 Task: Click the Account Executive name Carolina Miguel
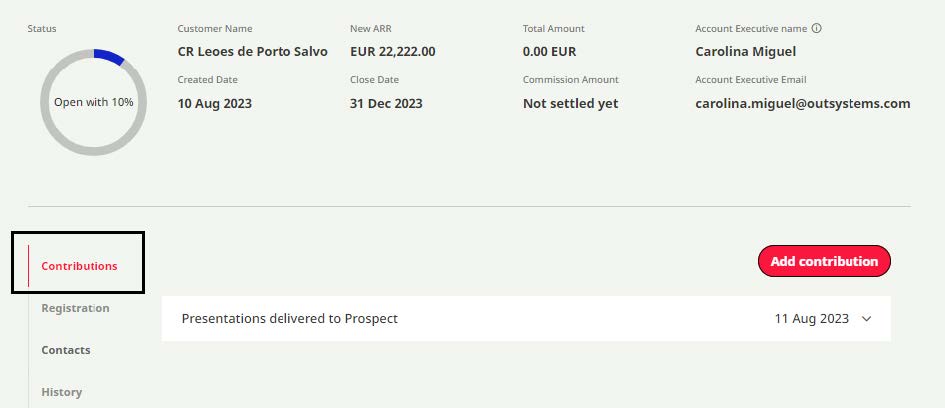[x=745, y=51]
